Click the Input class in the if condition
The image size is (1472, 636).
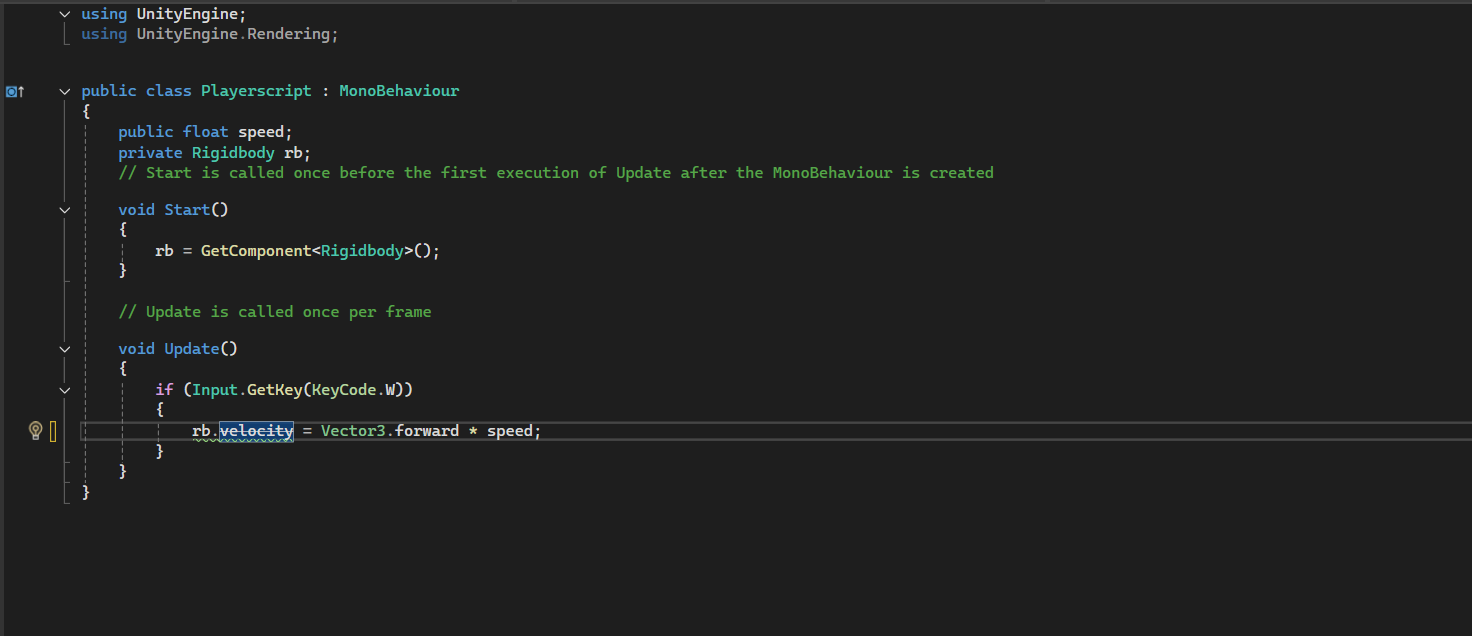[x=215, y=390]
